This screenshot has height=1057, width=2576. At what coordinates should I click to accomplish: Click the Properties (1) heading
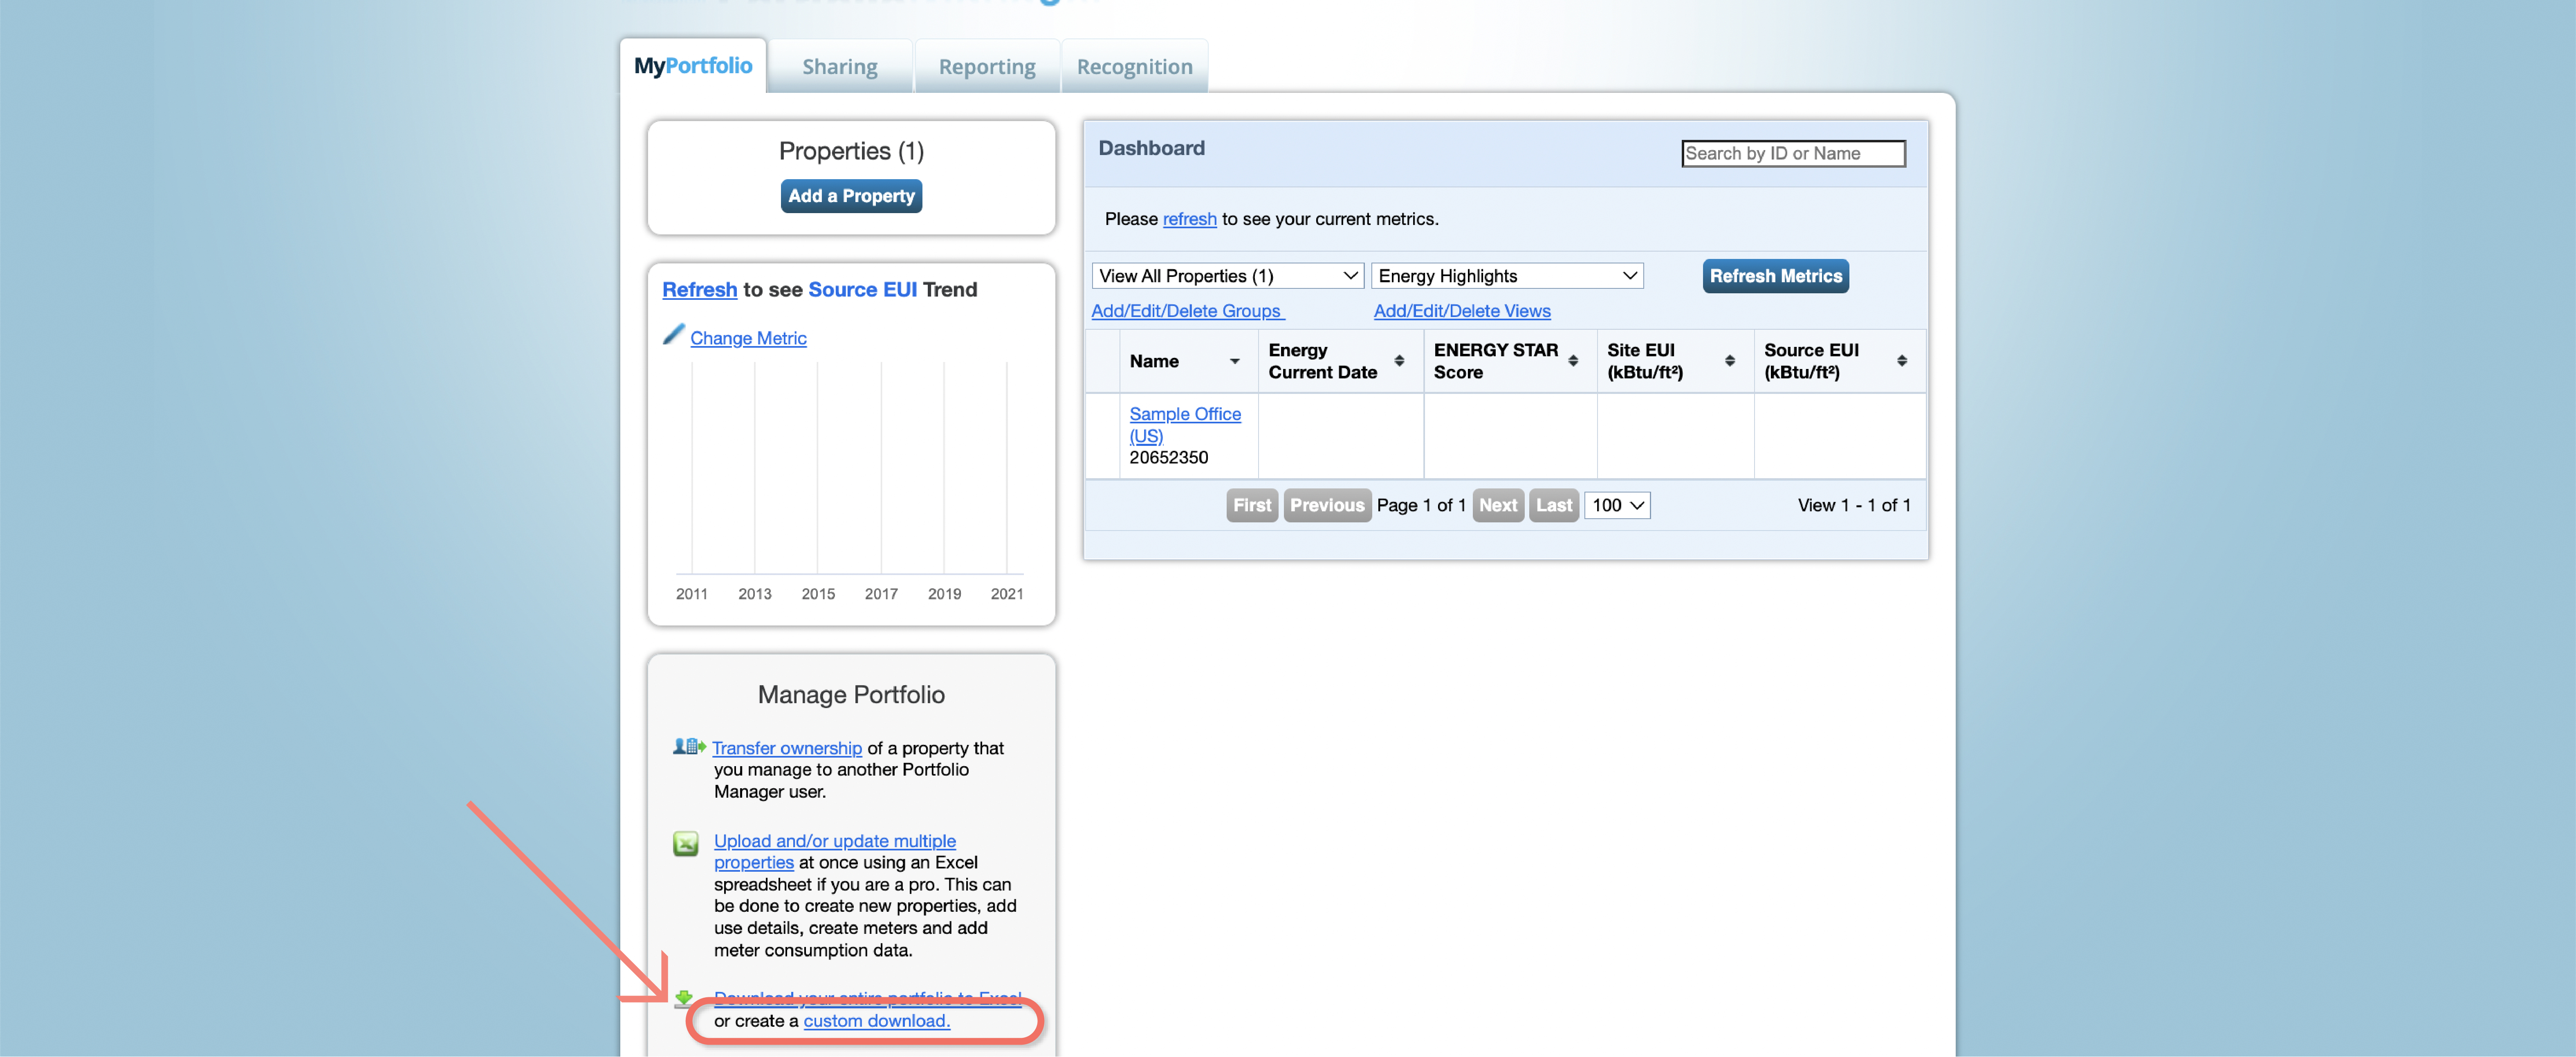[851, 151]
